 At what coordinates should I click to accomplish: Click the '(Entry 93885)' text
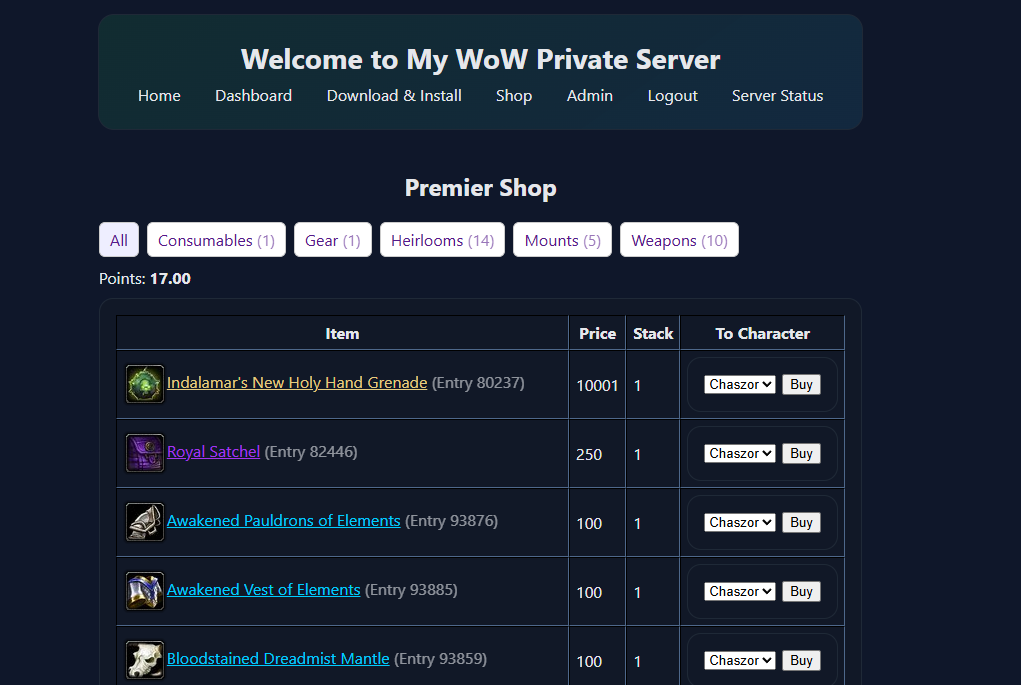411,590
